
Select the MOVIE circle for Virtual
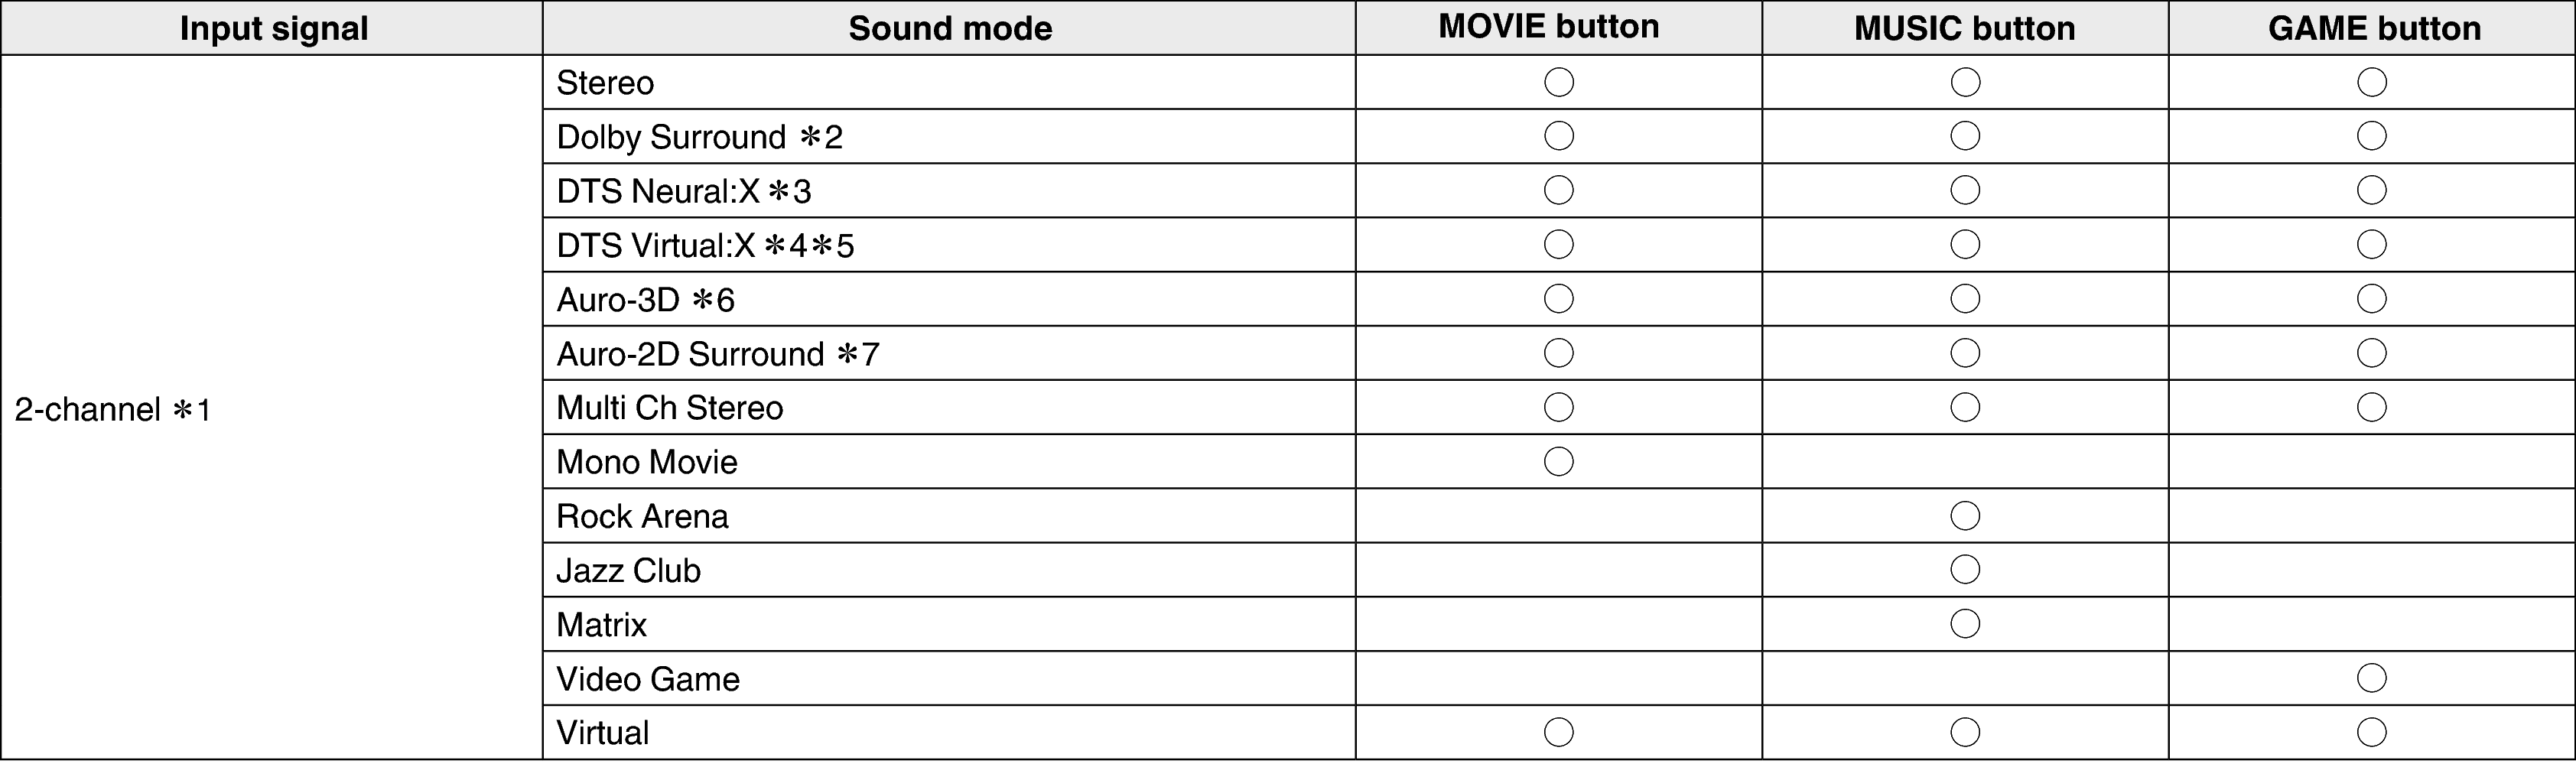click(1558, 732)
